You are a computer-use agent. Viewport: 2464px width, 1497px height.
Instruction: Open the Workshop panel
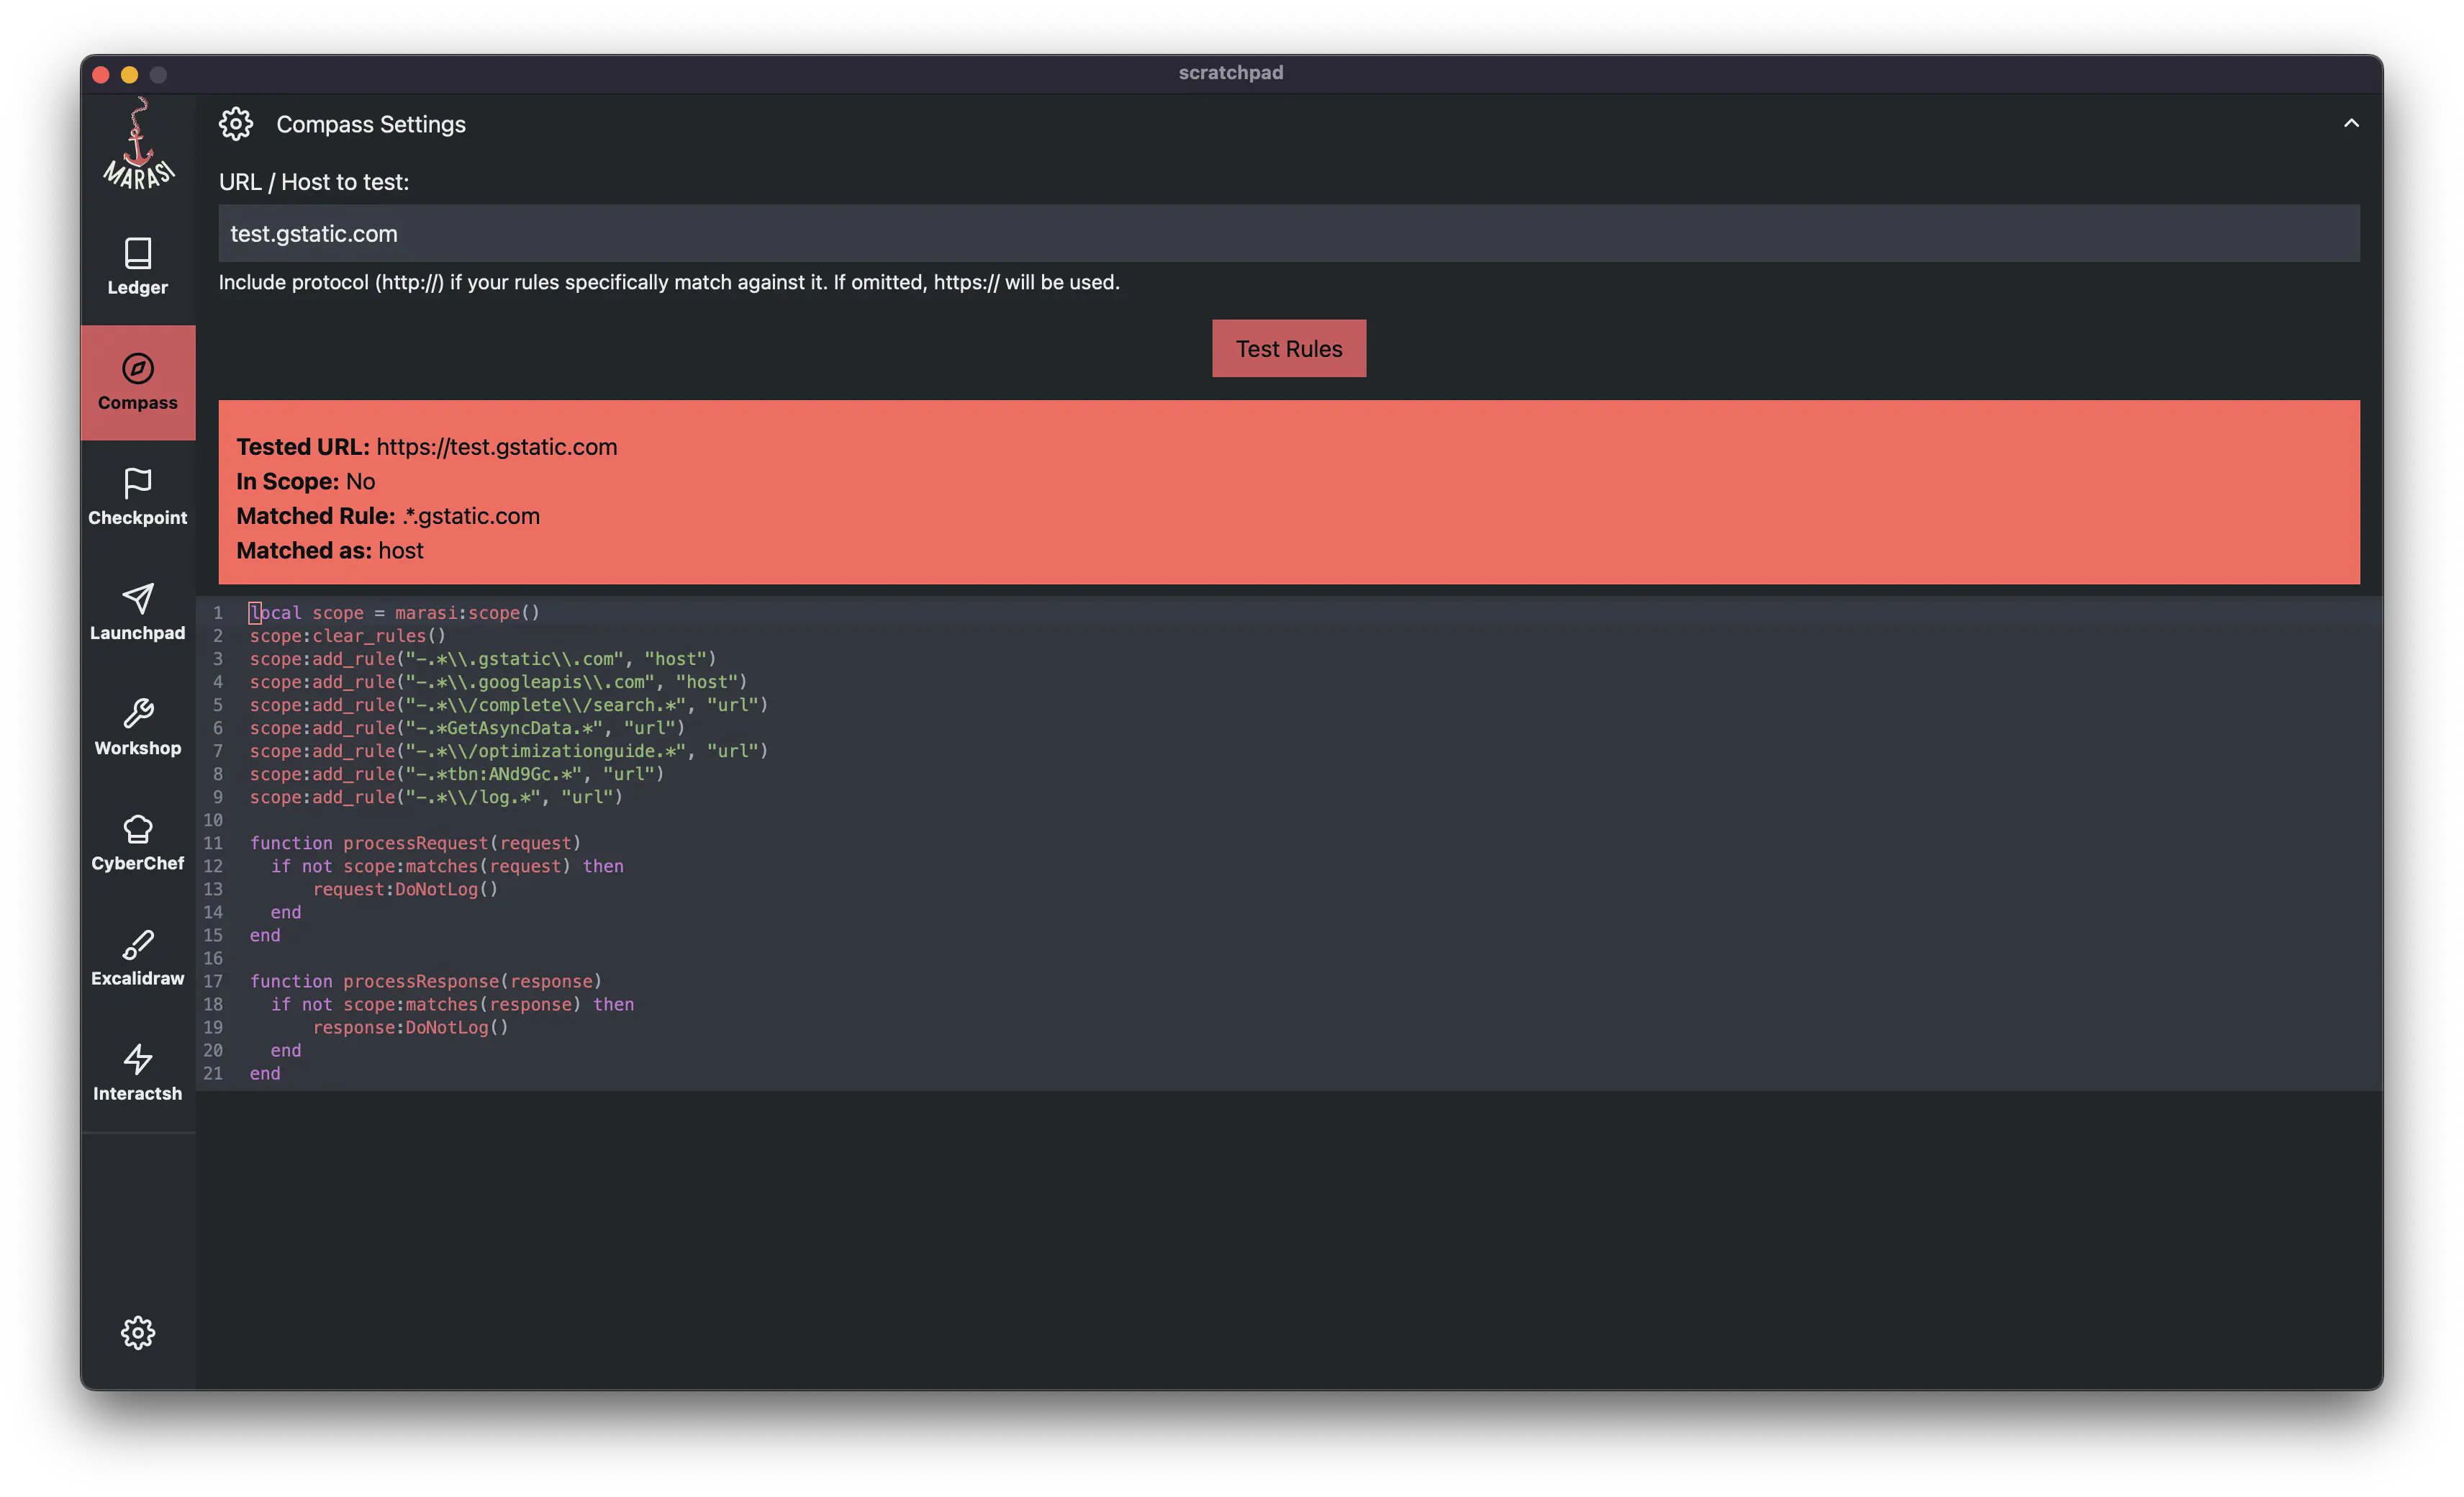(137, 728)
